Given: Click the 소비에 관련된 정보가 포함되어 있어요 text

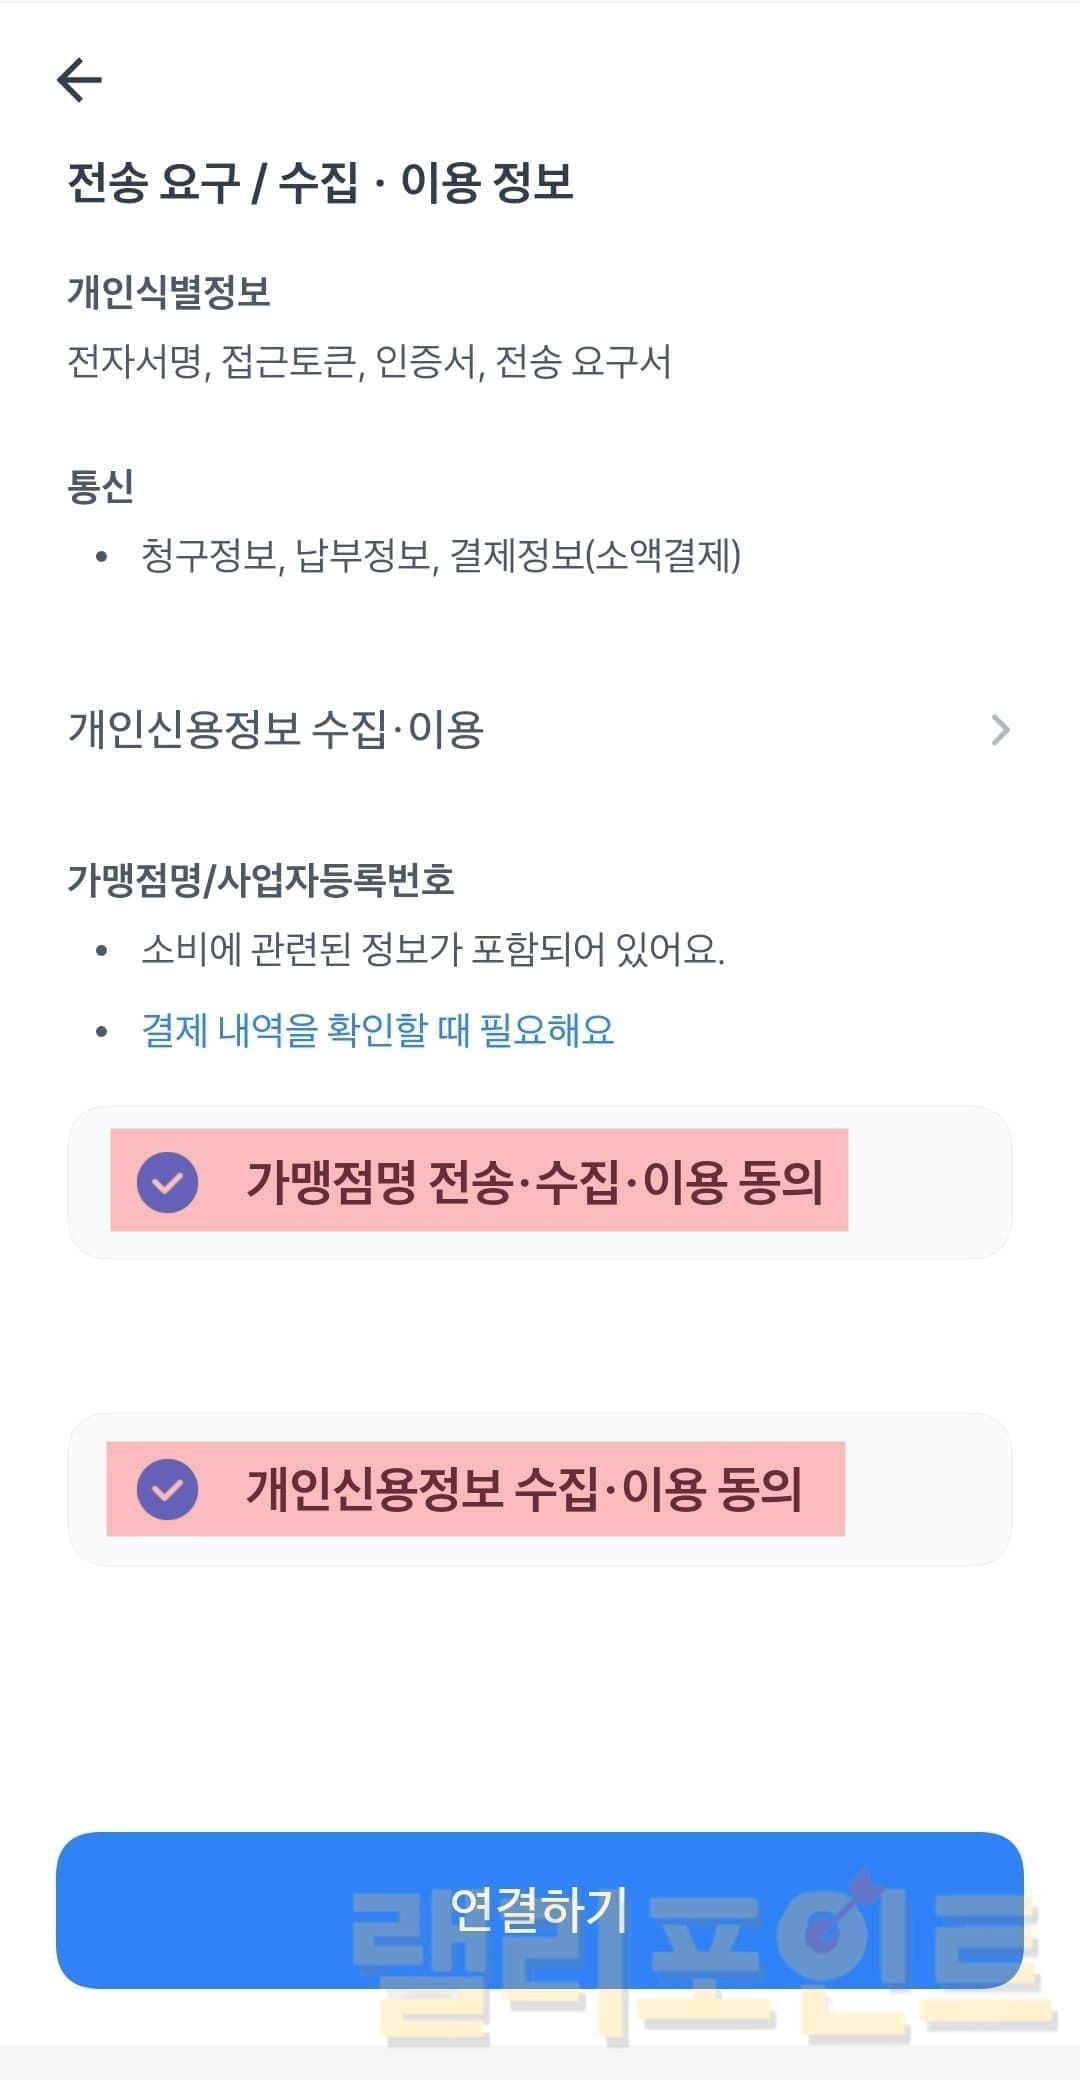Looking at the screenshot, I should 433,950.
